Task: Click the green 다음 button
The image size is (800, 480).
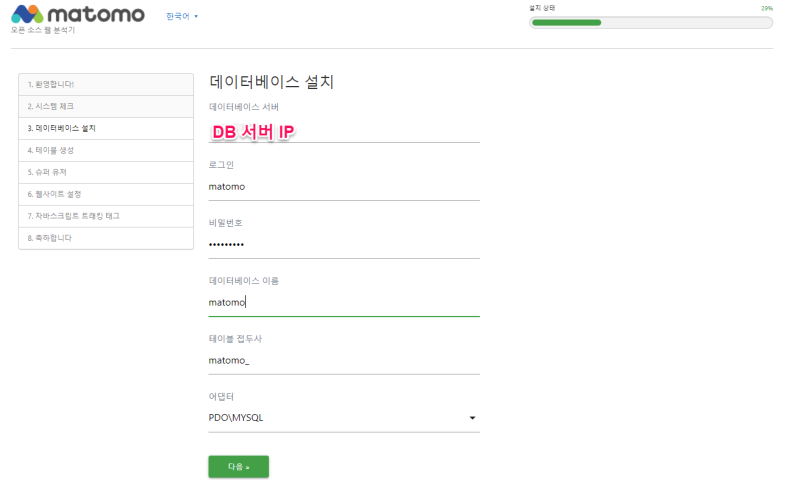Action: [238, 467]
